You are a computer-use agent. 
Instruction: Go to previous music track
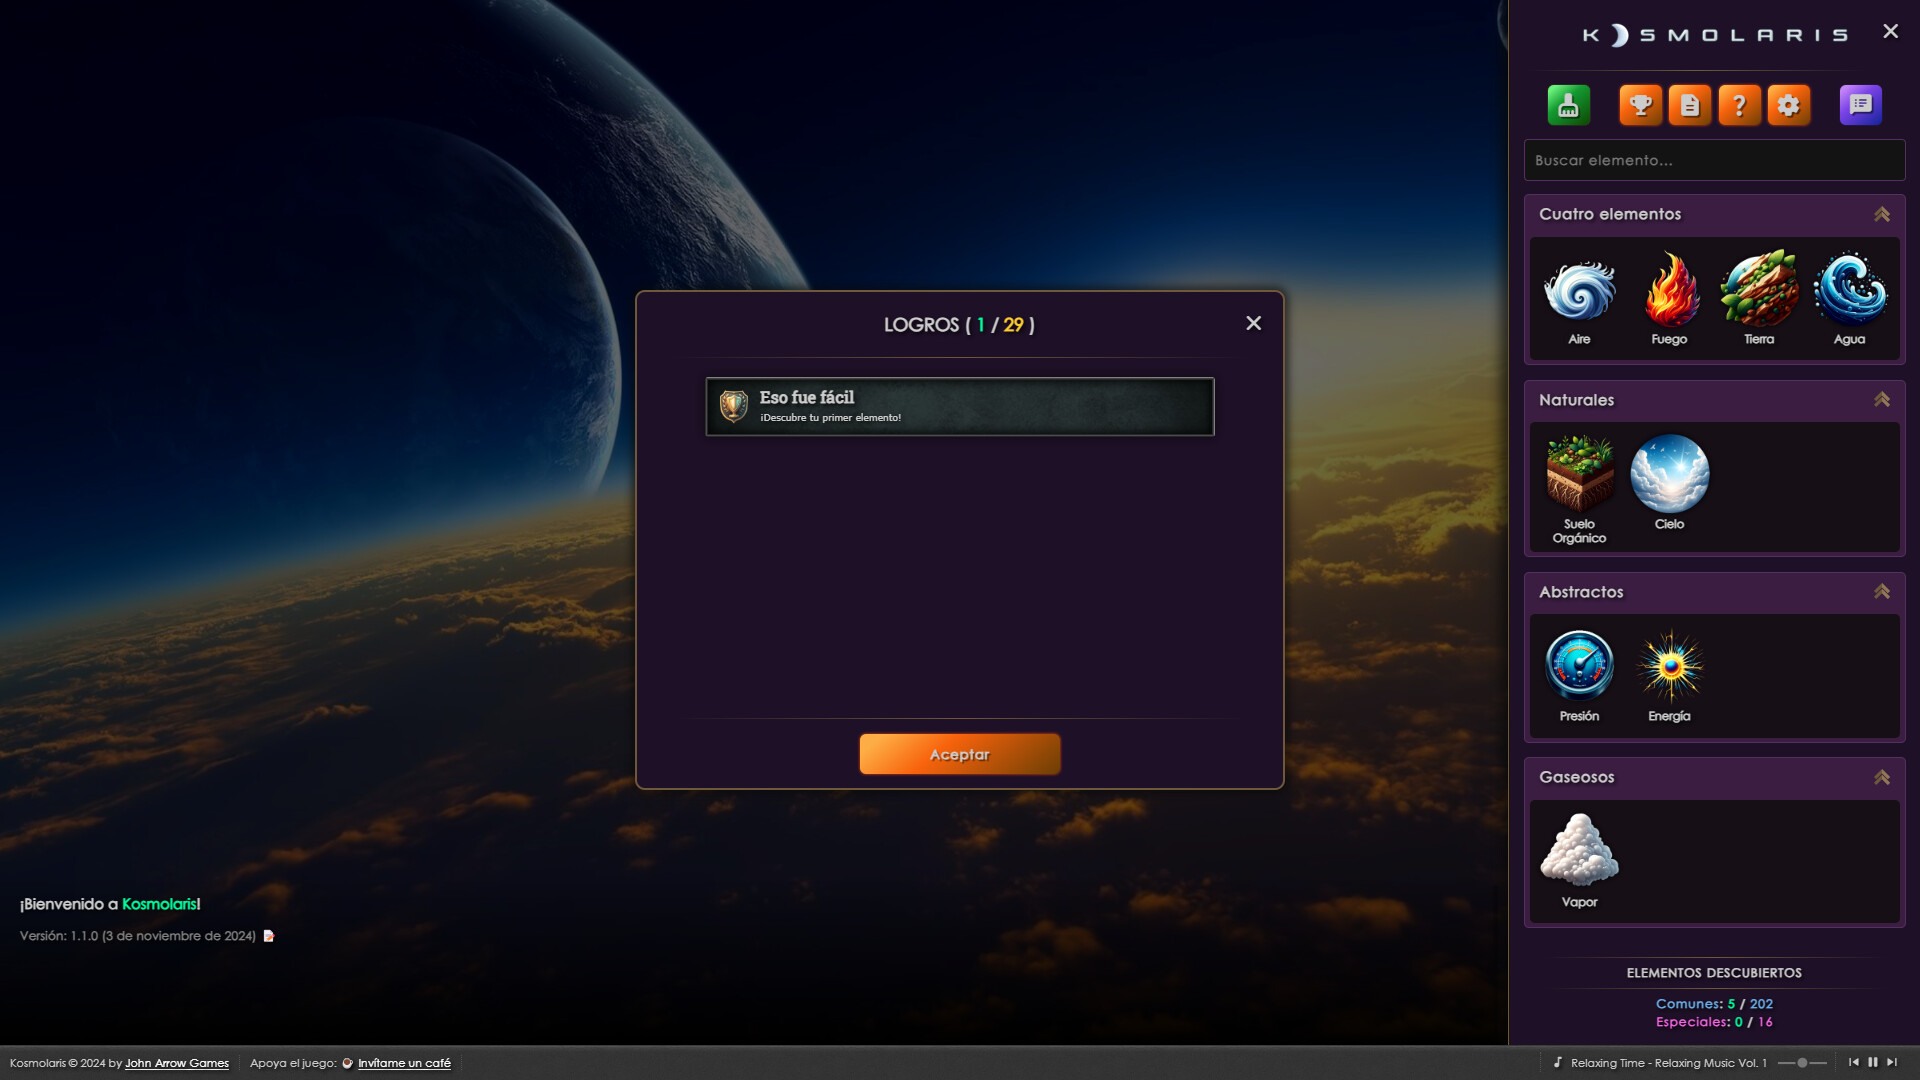(x=1854, y=1062)
